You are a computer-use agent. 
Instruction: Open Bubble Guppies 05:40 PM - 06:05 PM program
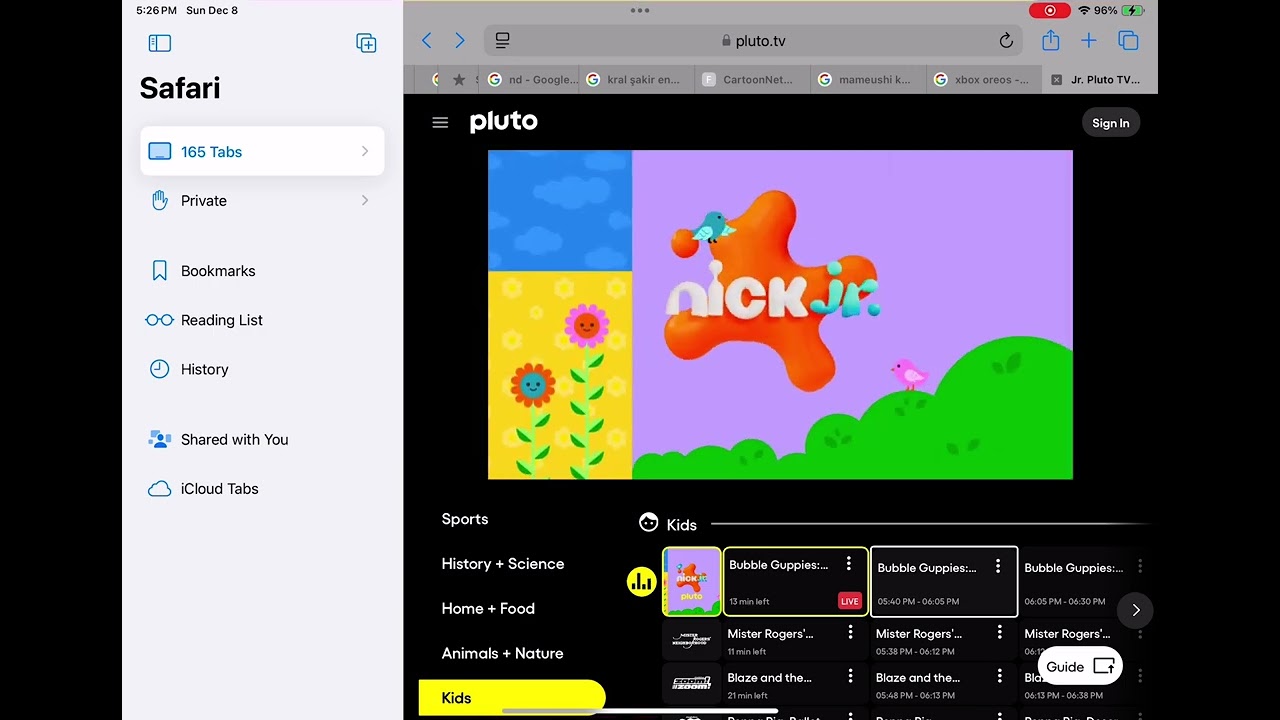(944, 581)
